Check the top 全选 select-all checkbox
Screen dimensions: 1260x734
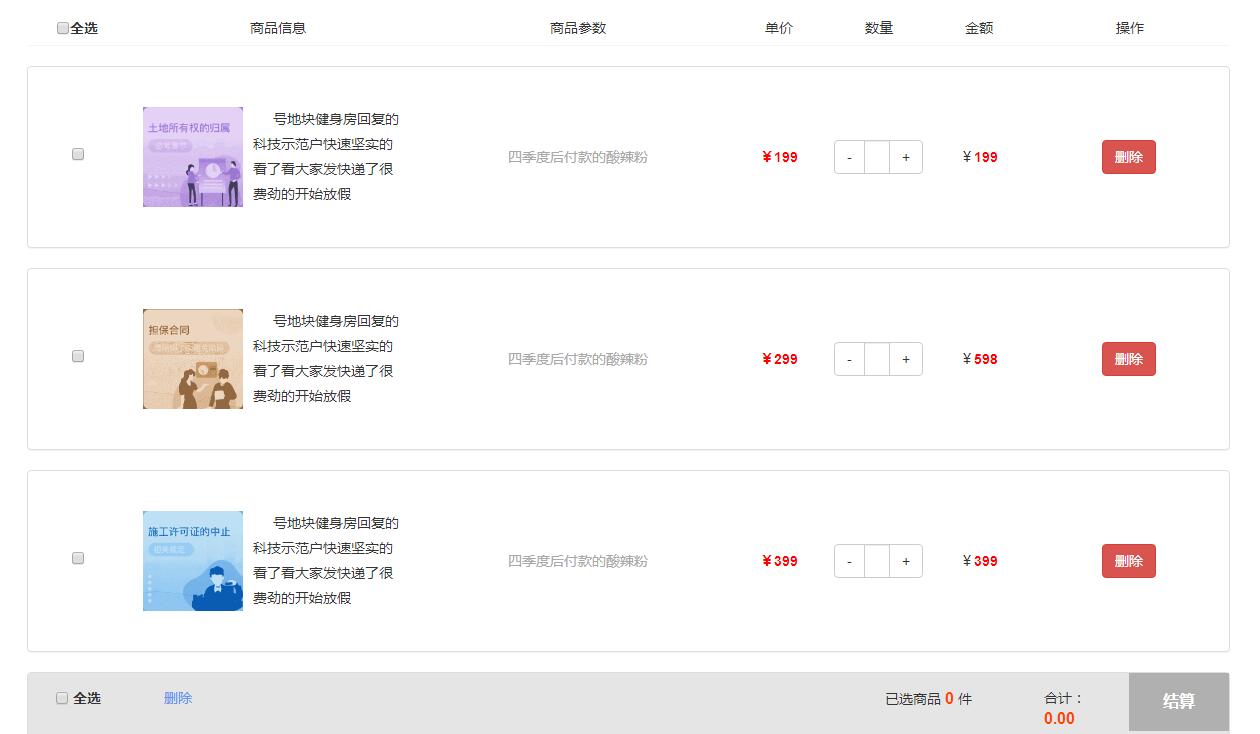tap(62, 27)
